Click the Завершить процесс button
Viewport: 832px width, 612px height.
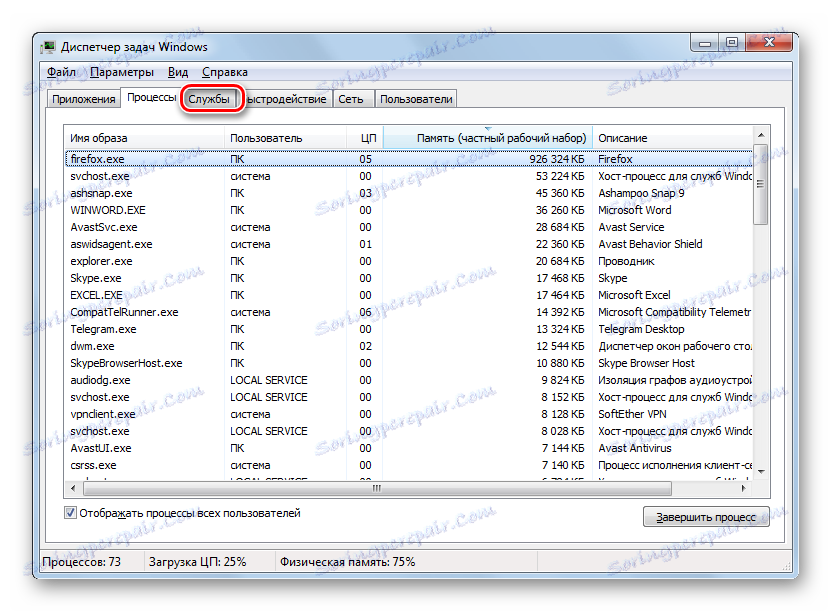point(706,517)
